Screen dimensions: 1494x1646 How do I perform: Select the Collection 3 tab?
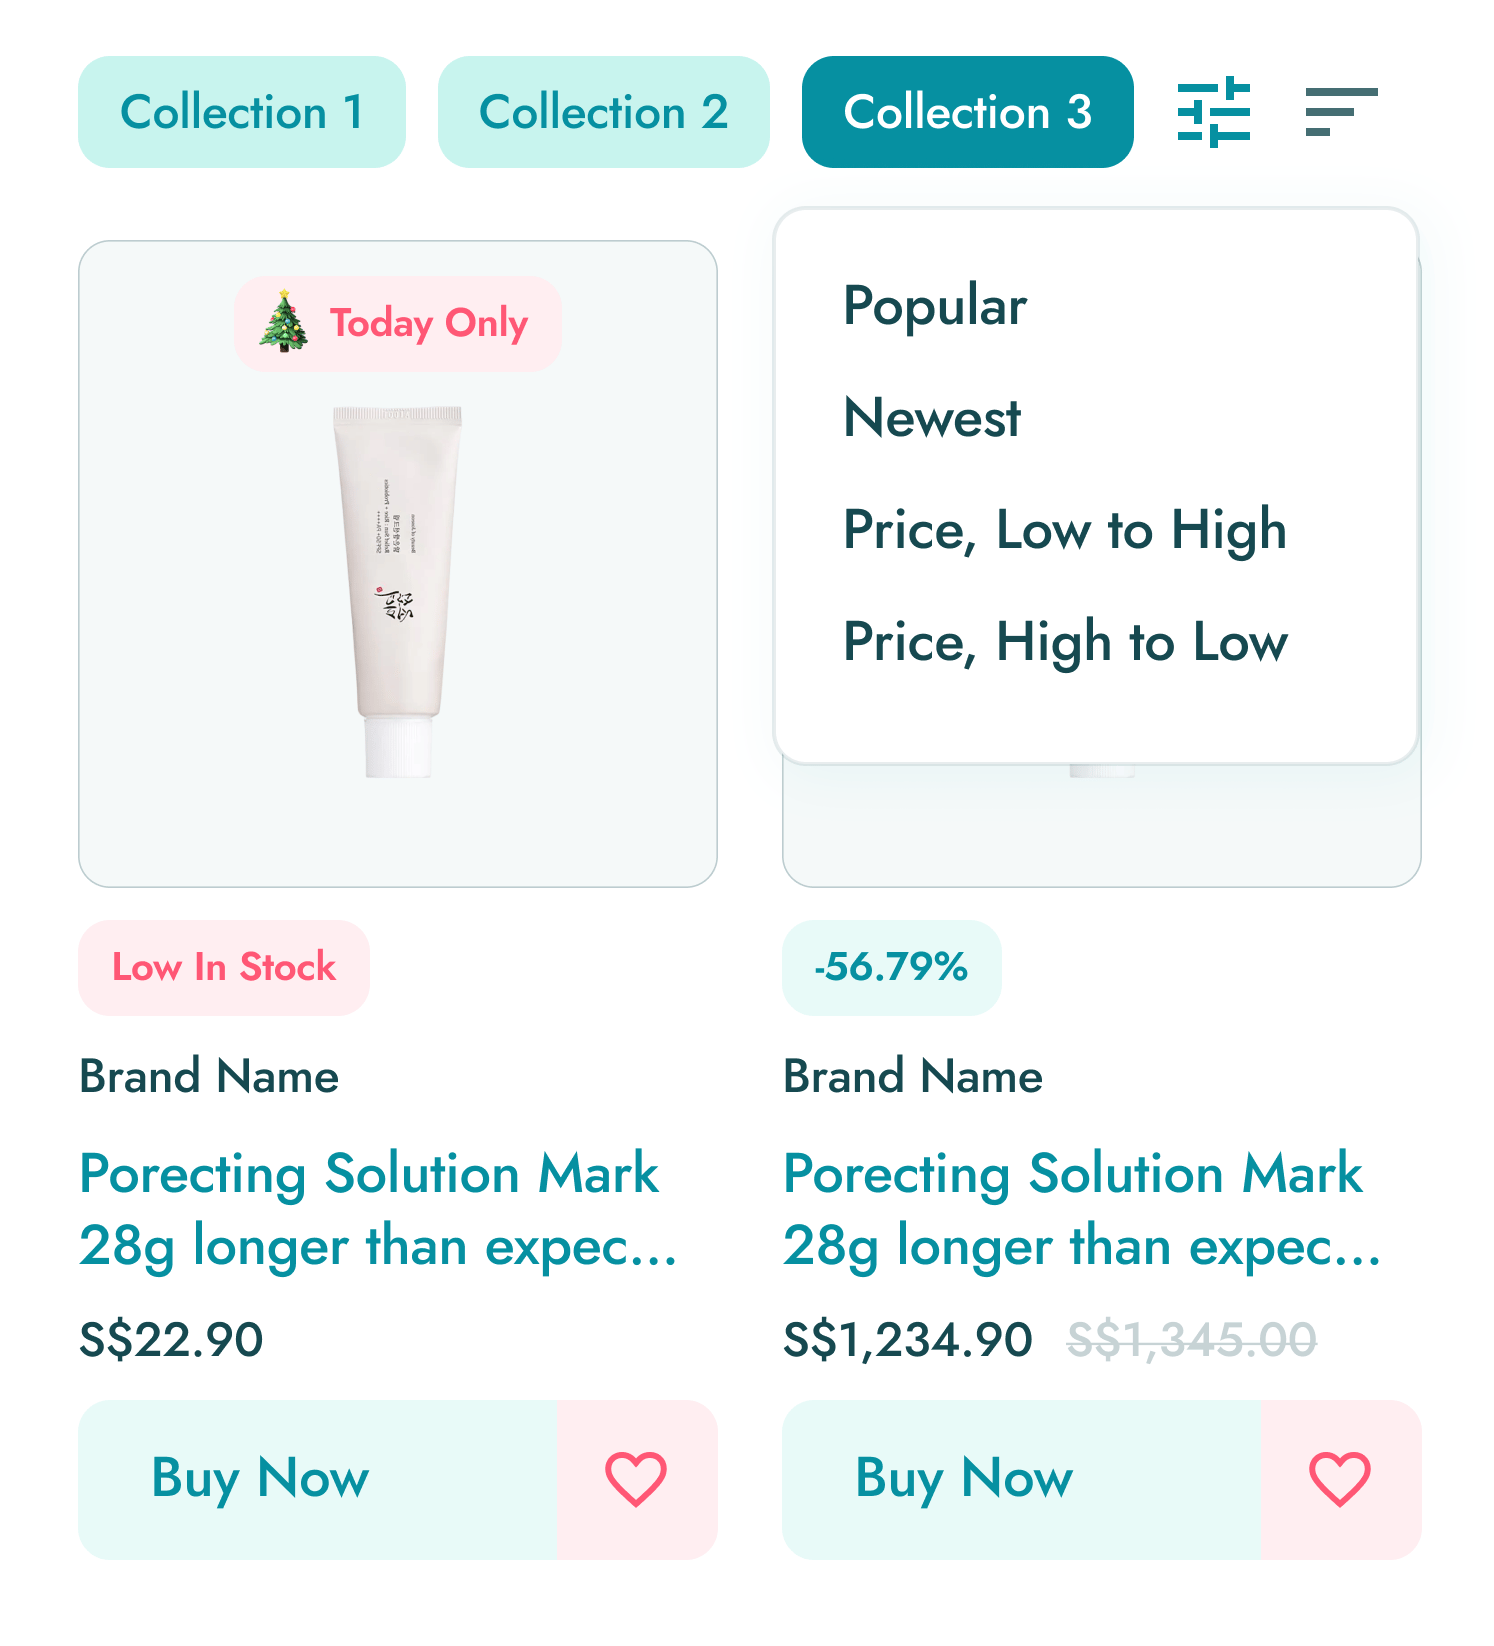tap(967, 112)
